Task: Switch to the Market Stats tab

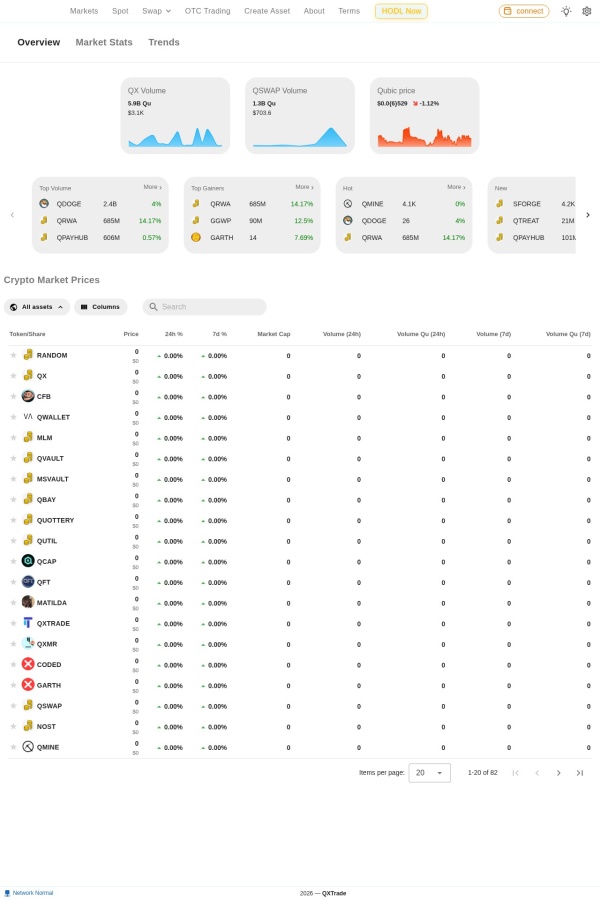Action: [x=104, y=42]
